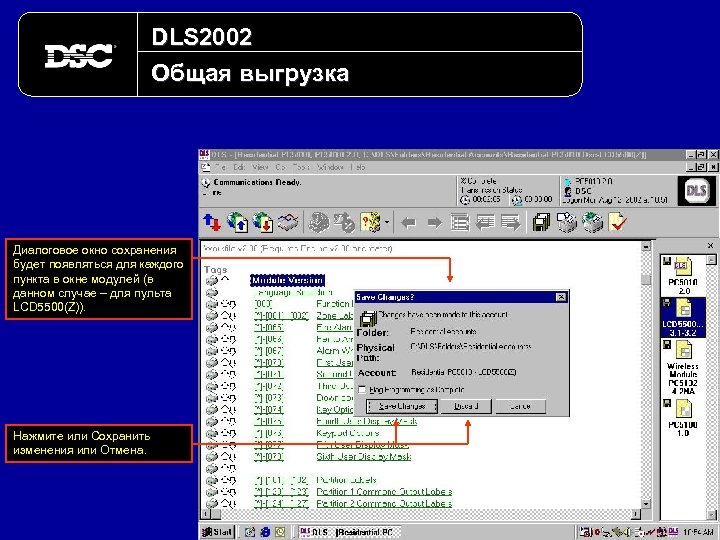Close the module side panel with X
This screenshot has height=540, width=720.
tap(710, 246)
